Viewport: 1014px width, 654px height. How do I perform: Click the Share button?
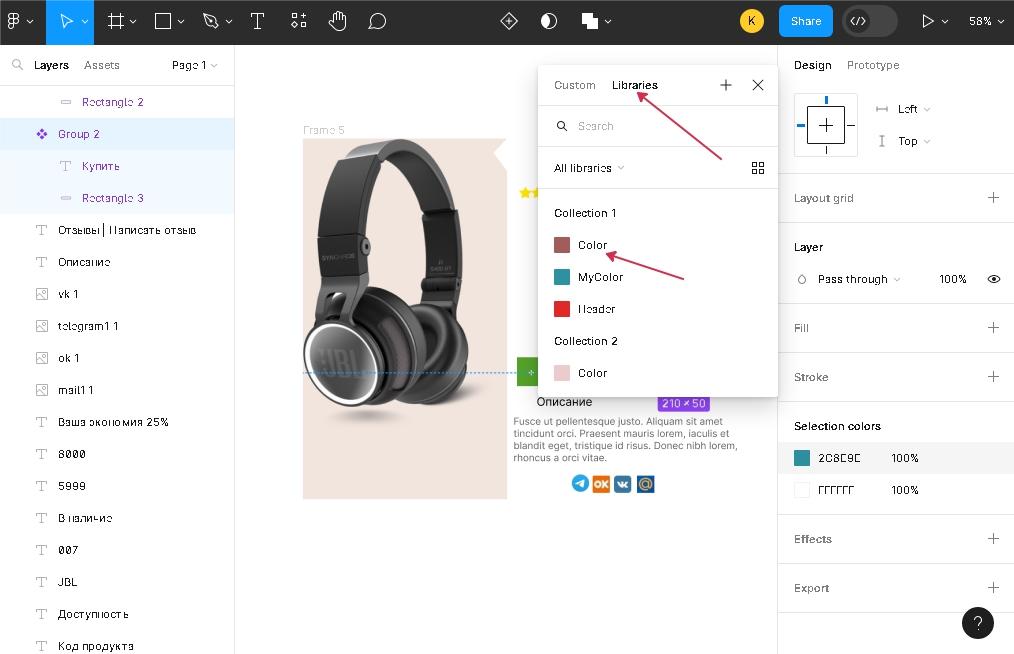805,21
